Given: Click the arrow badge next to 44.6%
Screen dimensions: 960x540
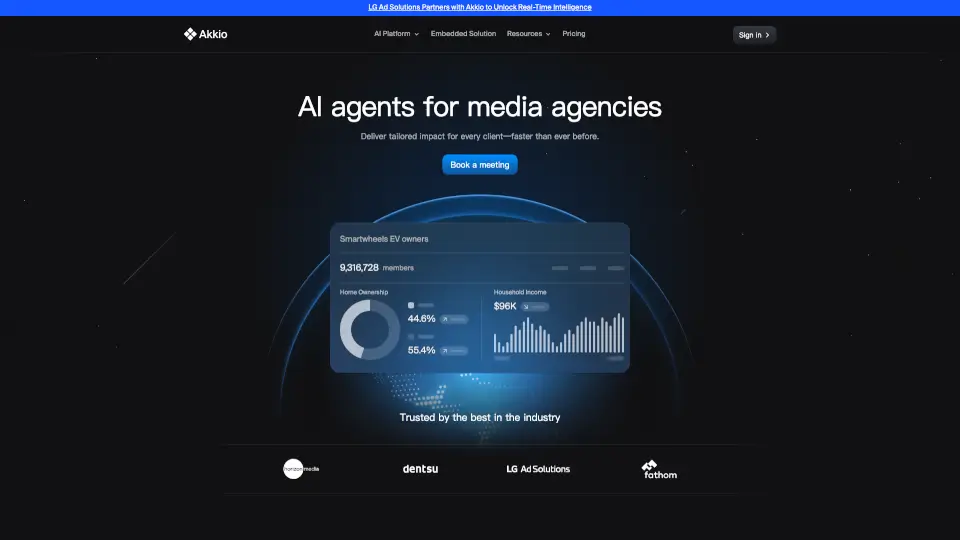Looking at the screenshot, I should tap(454, 319).
